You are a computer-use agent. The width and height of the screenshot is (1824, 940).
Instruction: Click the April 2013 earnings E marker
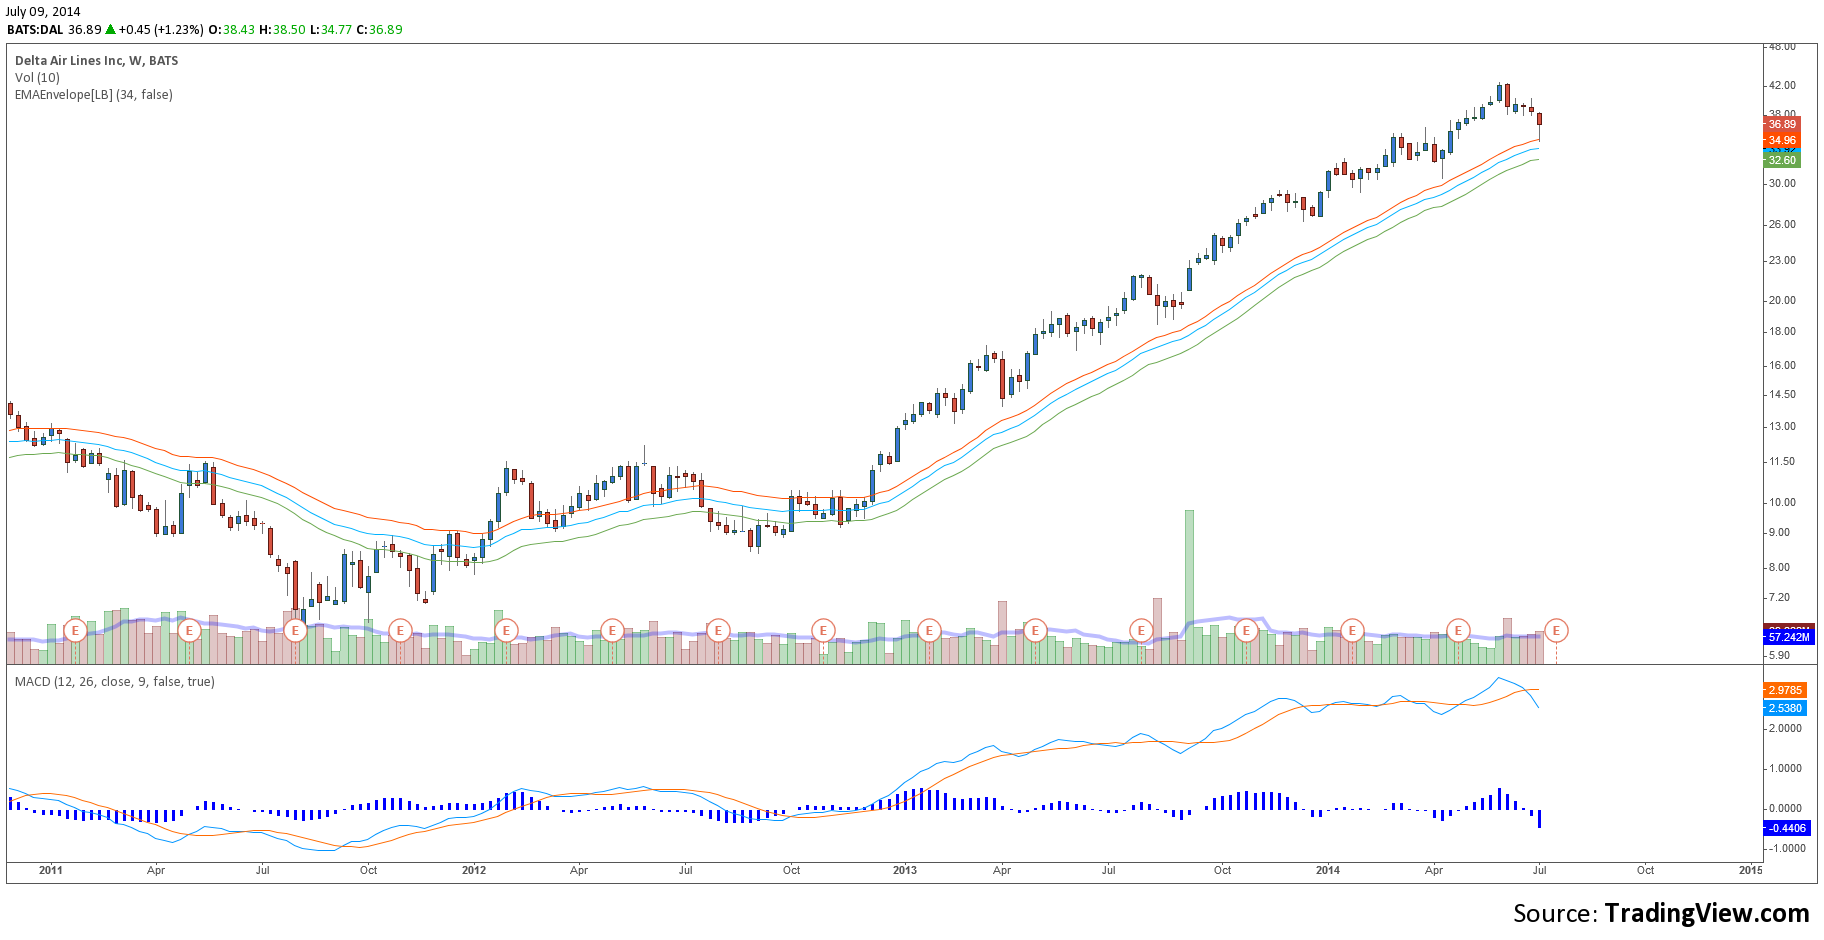(1035, 631)
